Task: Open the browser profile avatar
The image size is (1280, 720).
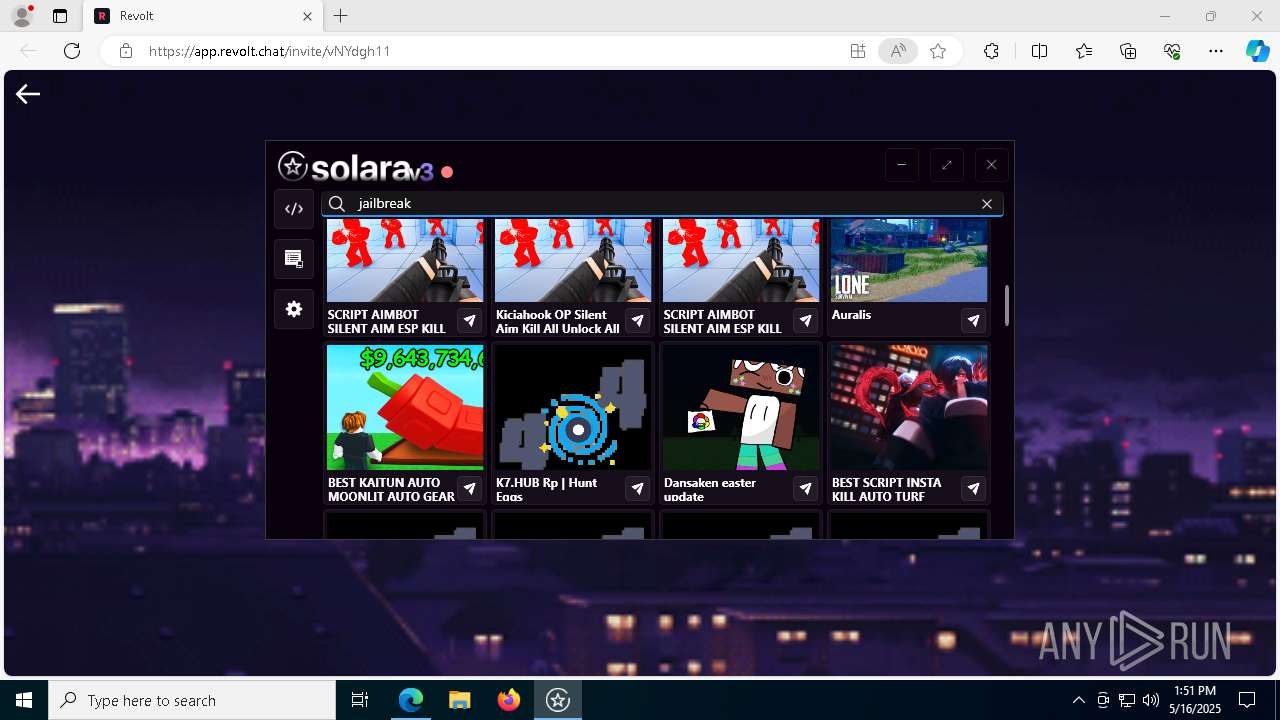Action: coord(22,16)
